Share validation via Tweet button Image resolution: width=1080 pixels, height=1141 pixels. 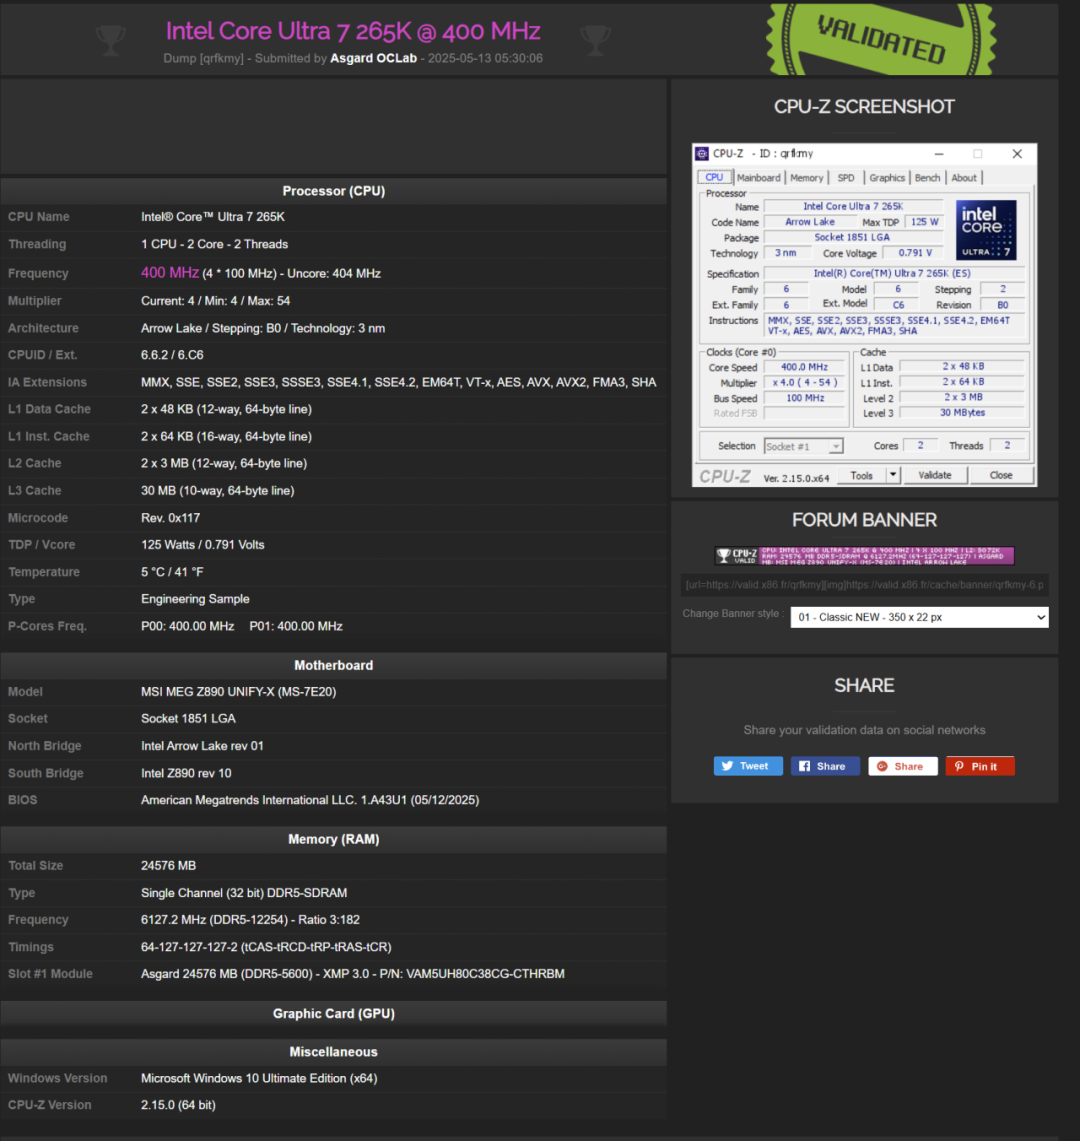748,766
